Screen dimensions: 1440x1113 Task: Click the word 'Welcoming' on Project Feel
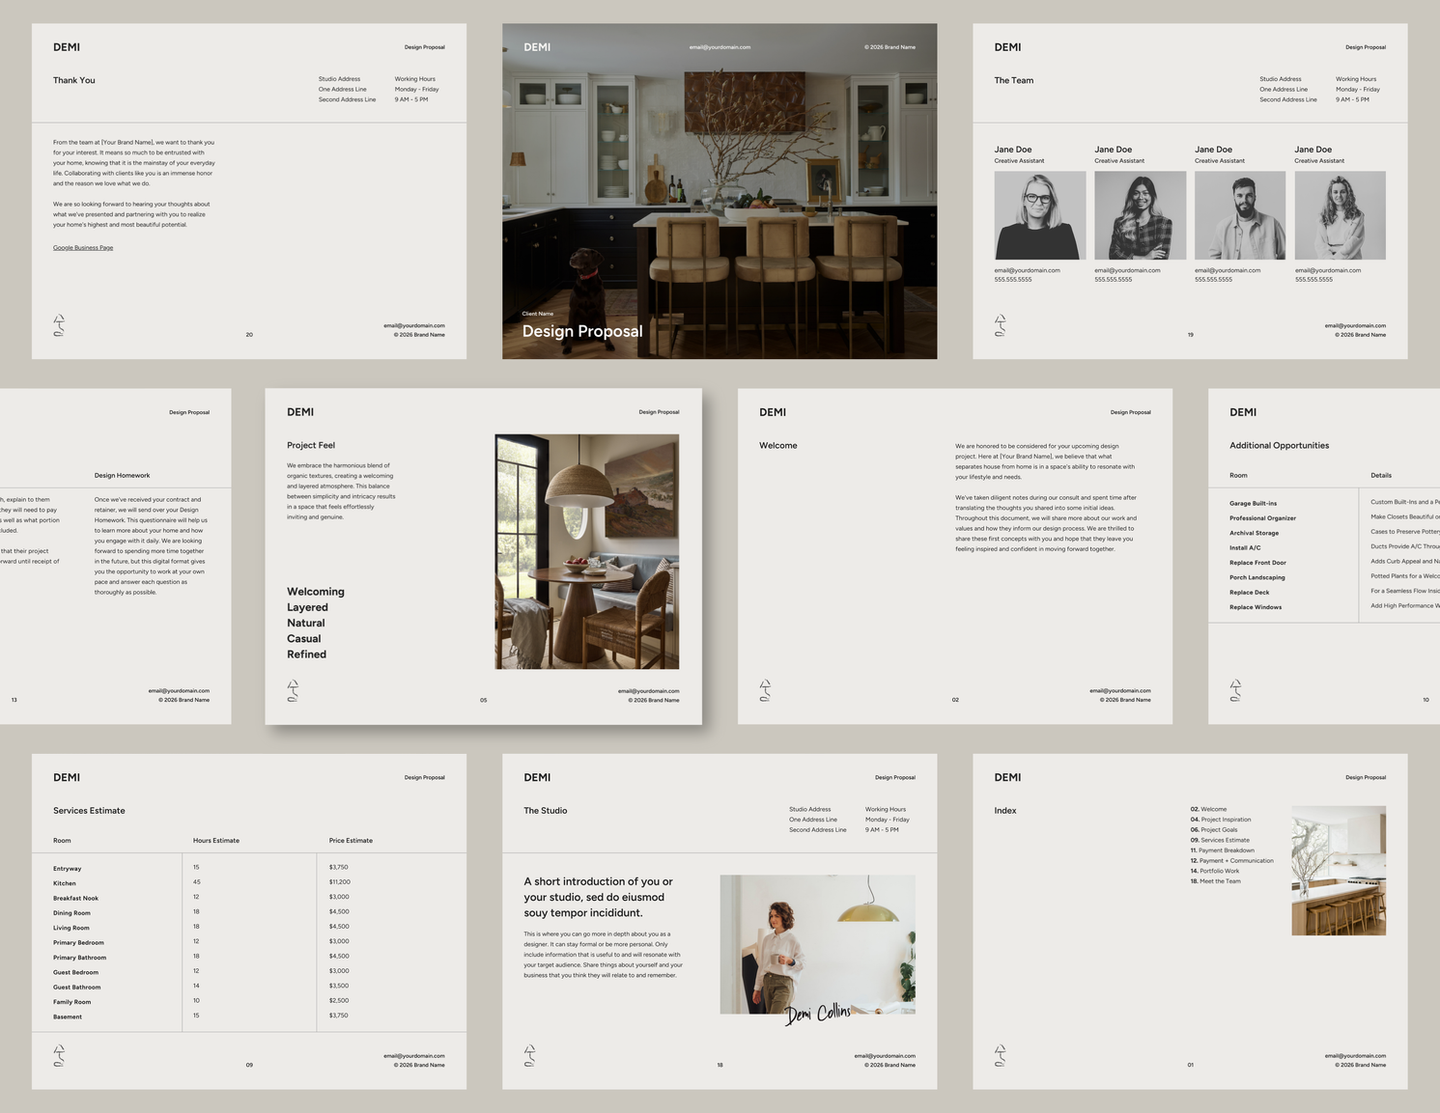316,592
